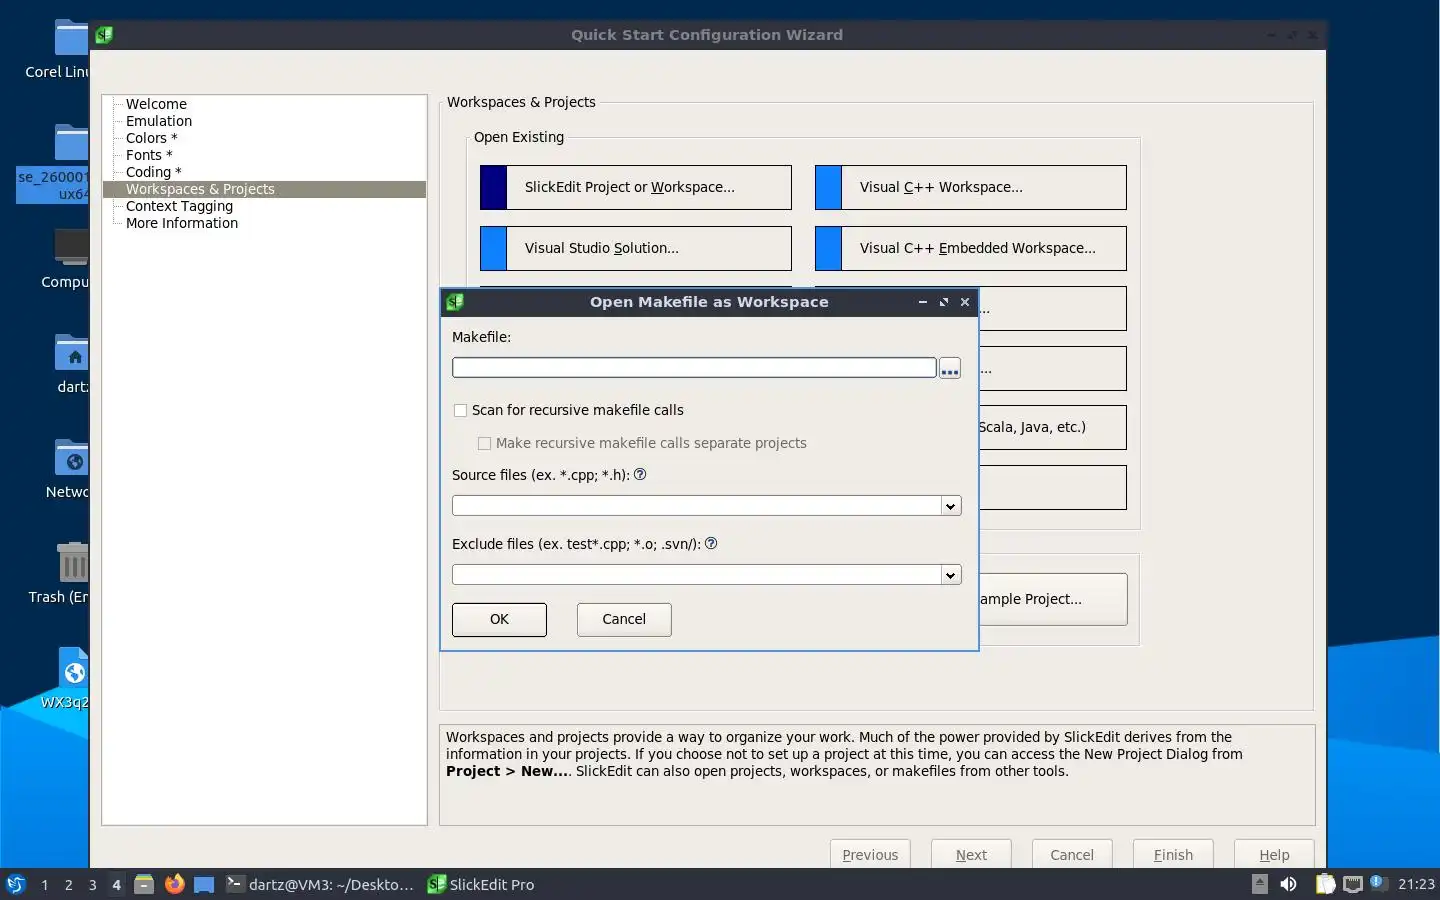Viewport: 1440px width, 900px height.
Task: Click Visual Studio Solution button
Action: click(636, 248)
